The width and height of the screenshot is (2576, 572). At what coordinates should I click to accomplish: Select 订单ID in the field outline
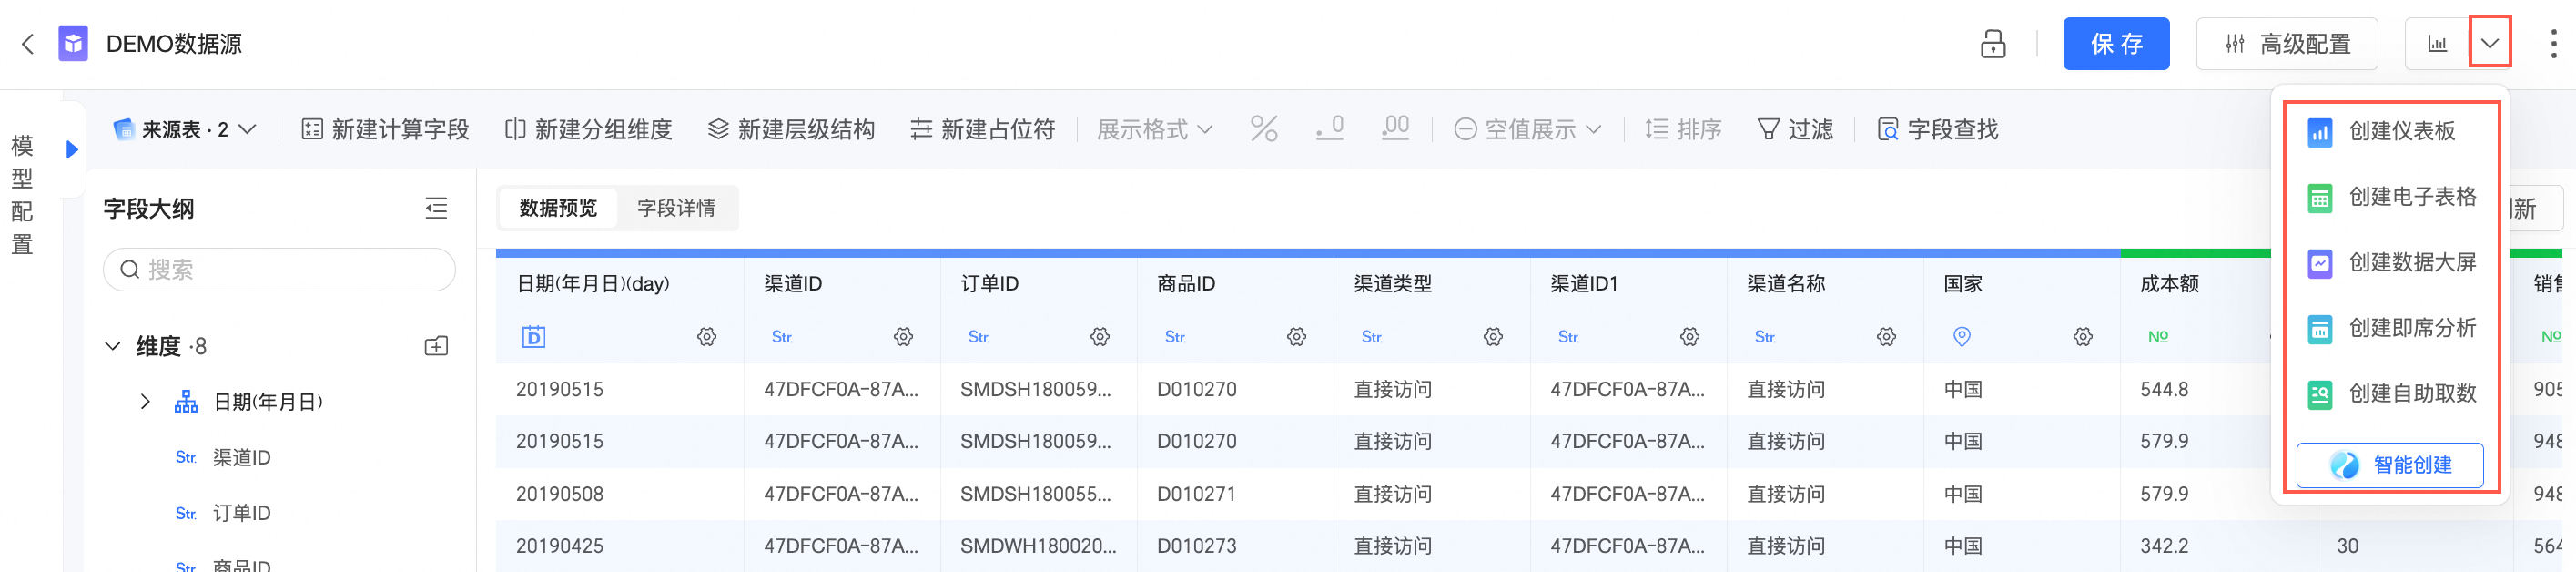click(241, 514)
